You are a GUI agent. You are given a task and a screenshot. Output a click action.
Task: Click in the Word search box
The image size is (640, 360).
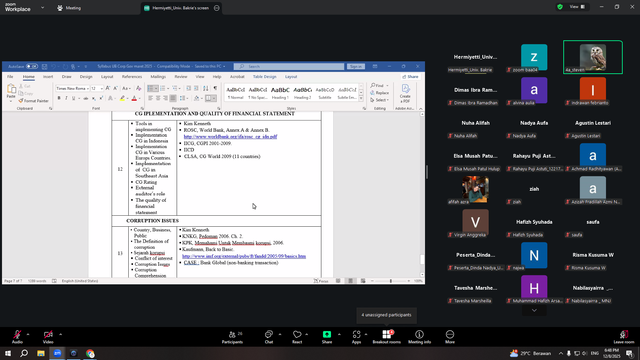point(289,66)
